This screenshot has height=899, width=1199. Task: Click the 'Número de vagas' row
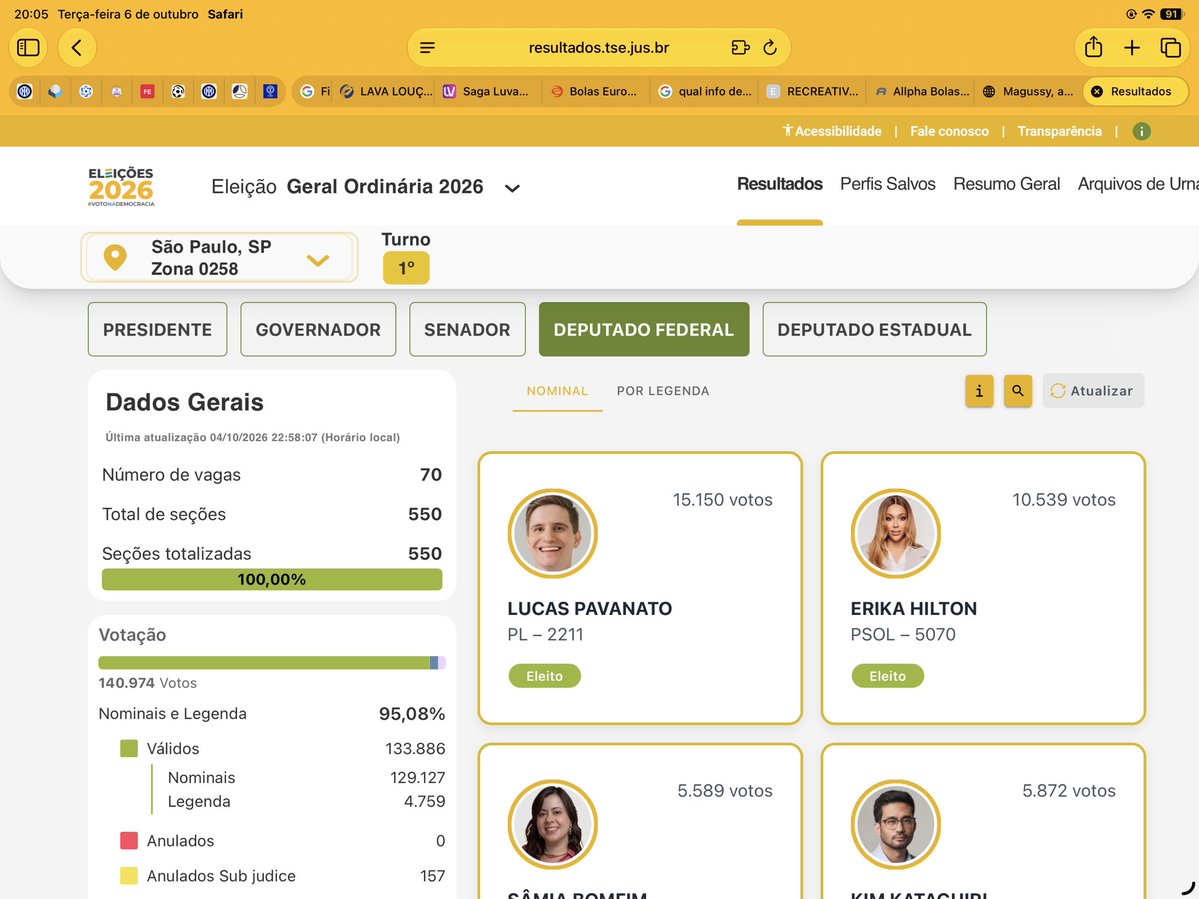pos(271,475)
